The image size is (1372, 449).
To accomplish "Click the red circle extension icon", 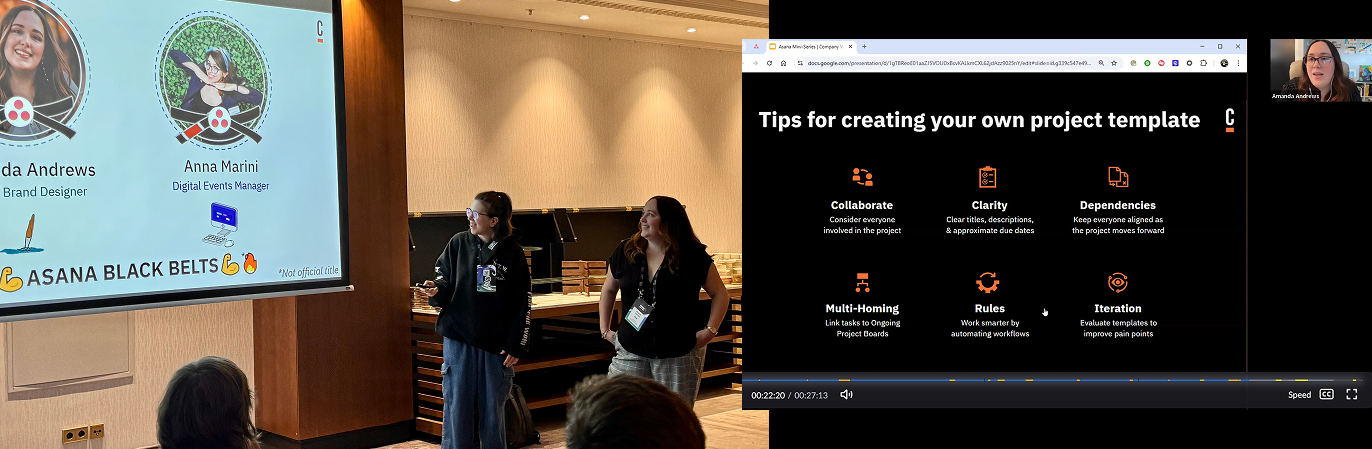I will 1161,63.
